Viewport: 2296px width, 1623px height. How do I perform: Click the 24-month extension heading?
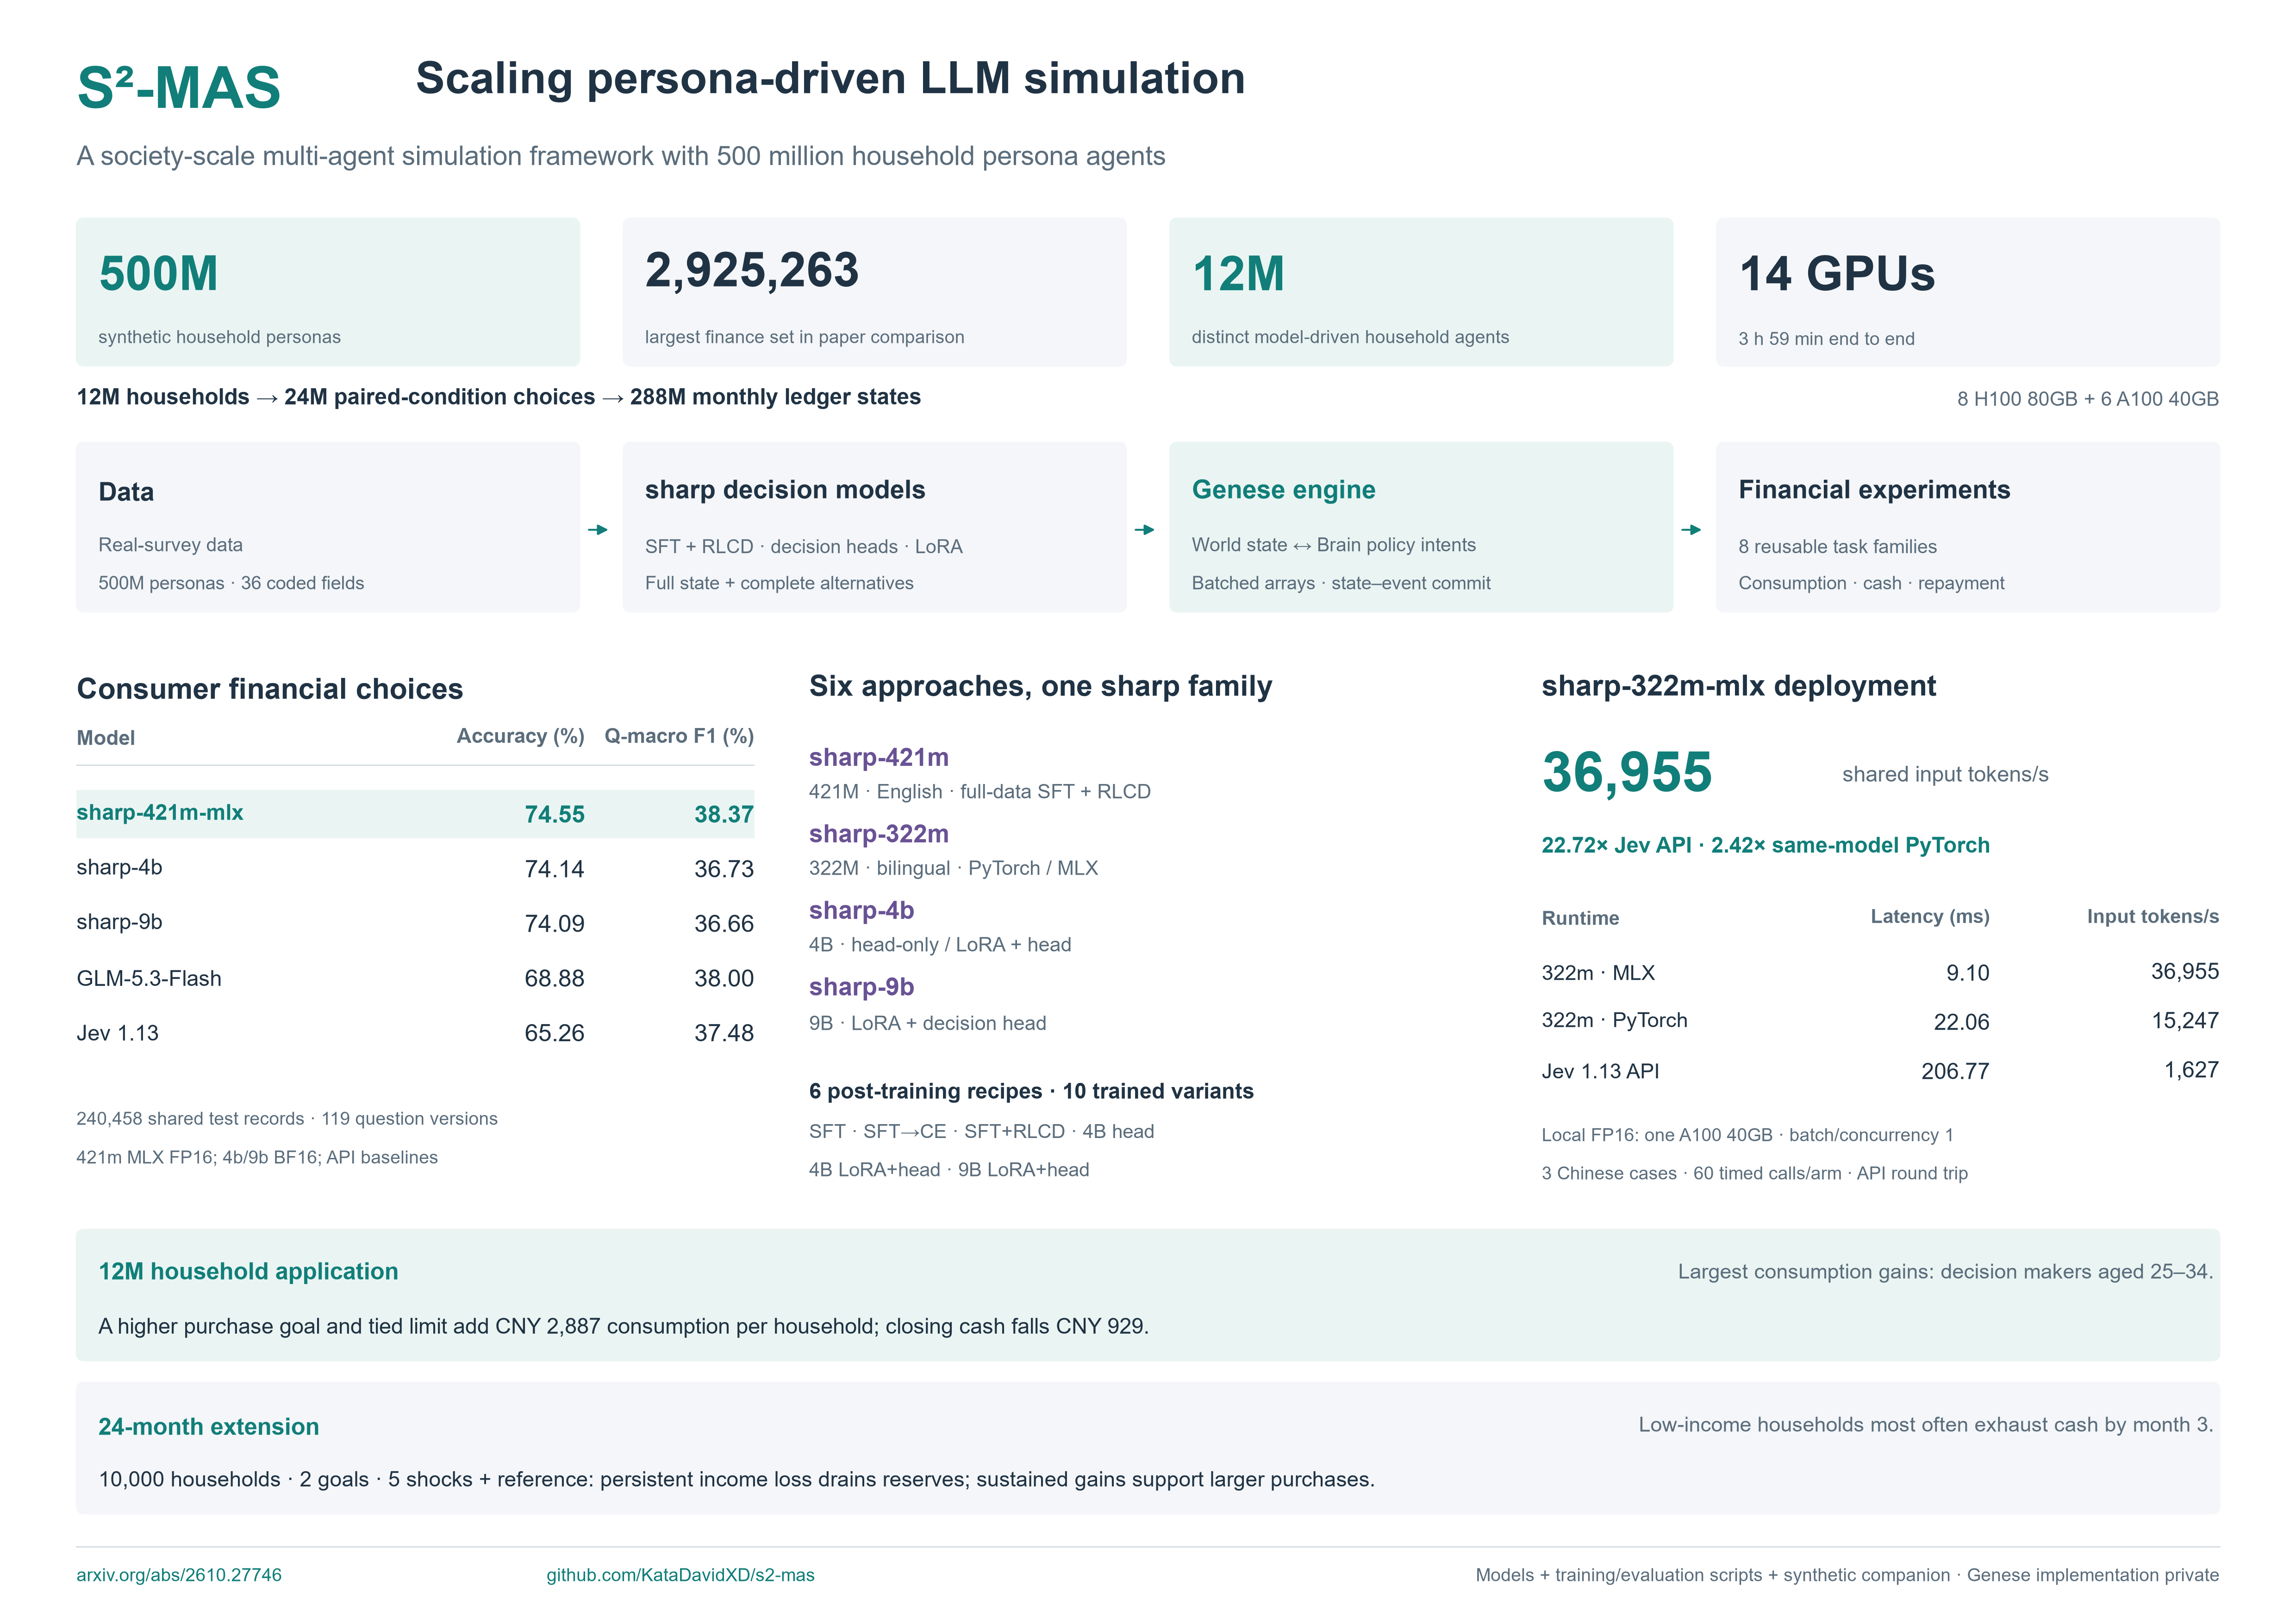tap(209, 1427)
